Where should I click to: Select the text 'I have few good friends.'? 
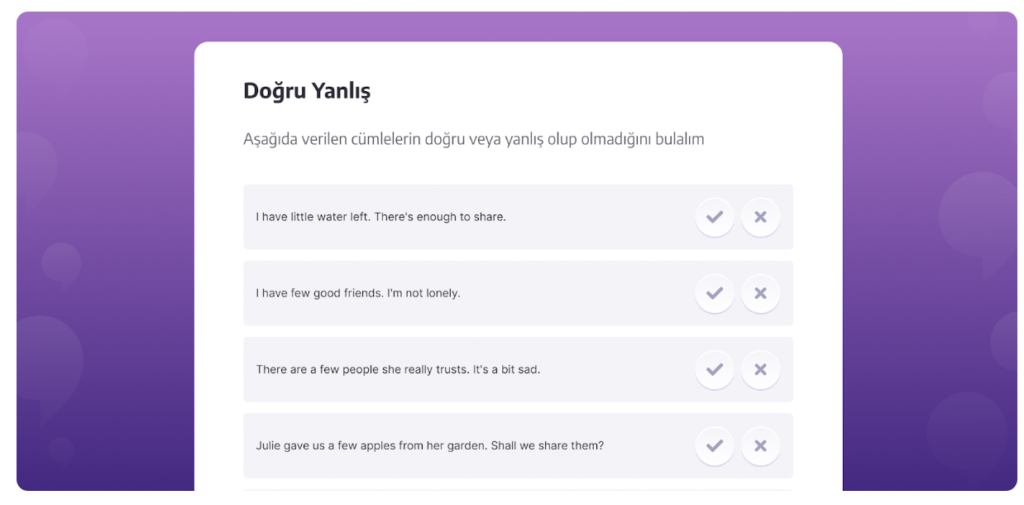(x=319, y=293)
